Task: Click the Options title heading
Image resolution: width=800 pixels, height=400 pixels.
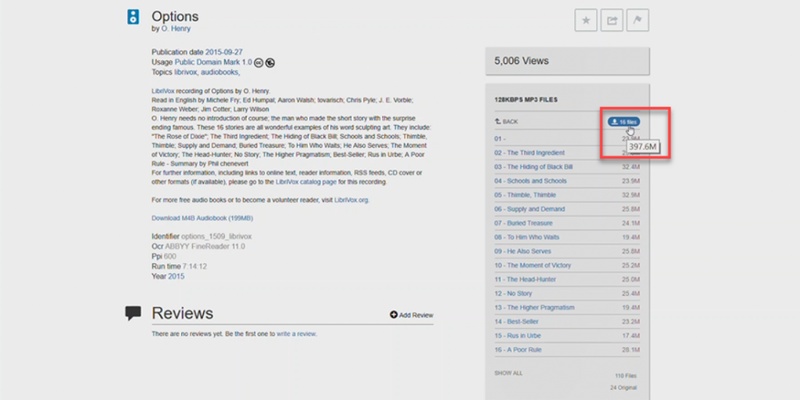Action: pyautogui.click(x=175, y=16)
